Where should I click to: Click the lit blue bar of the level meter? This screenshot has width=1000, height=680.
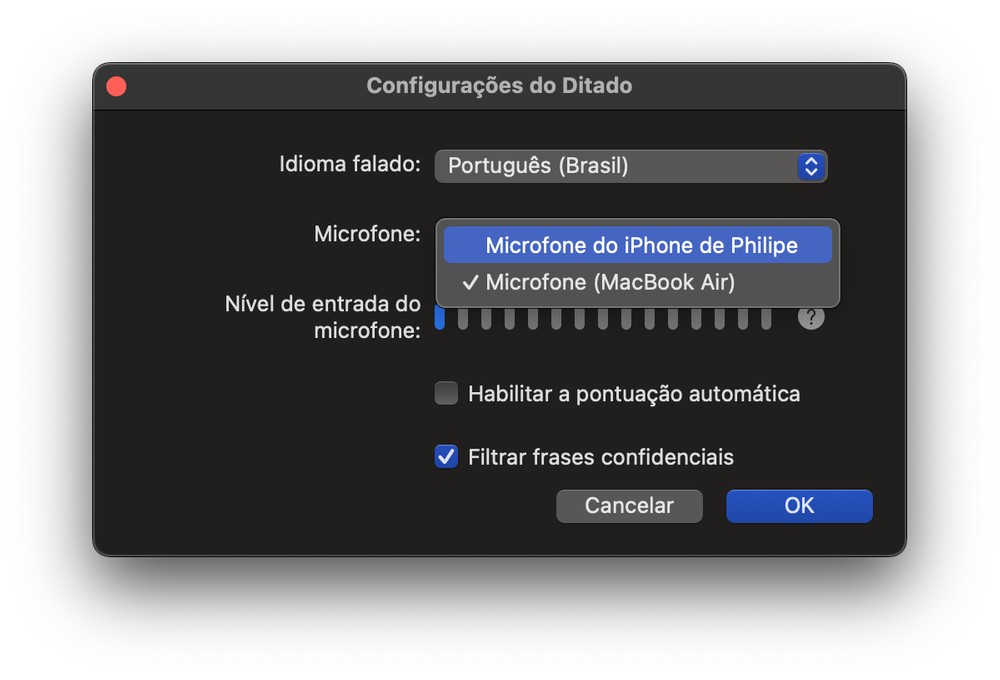pyautogui.click(x=440, y=319)
